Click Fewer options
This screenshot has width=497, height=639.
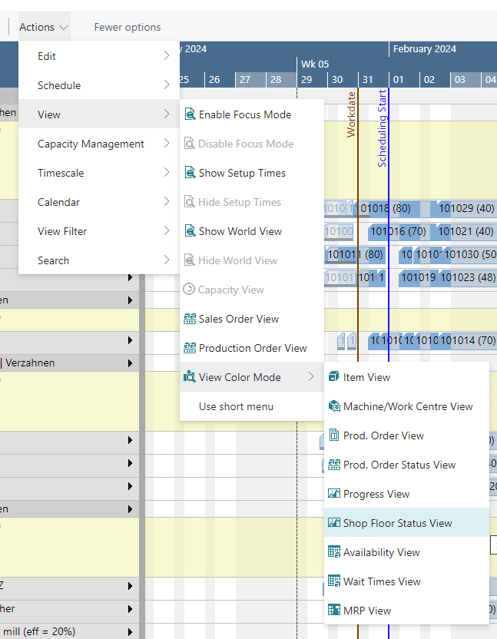(127, 27)
